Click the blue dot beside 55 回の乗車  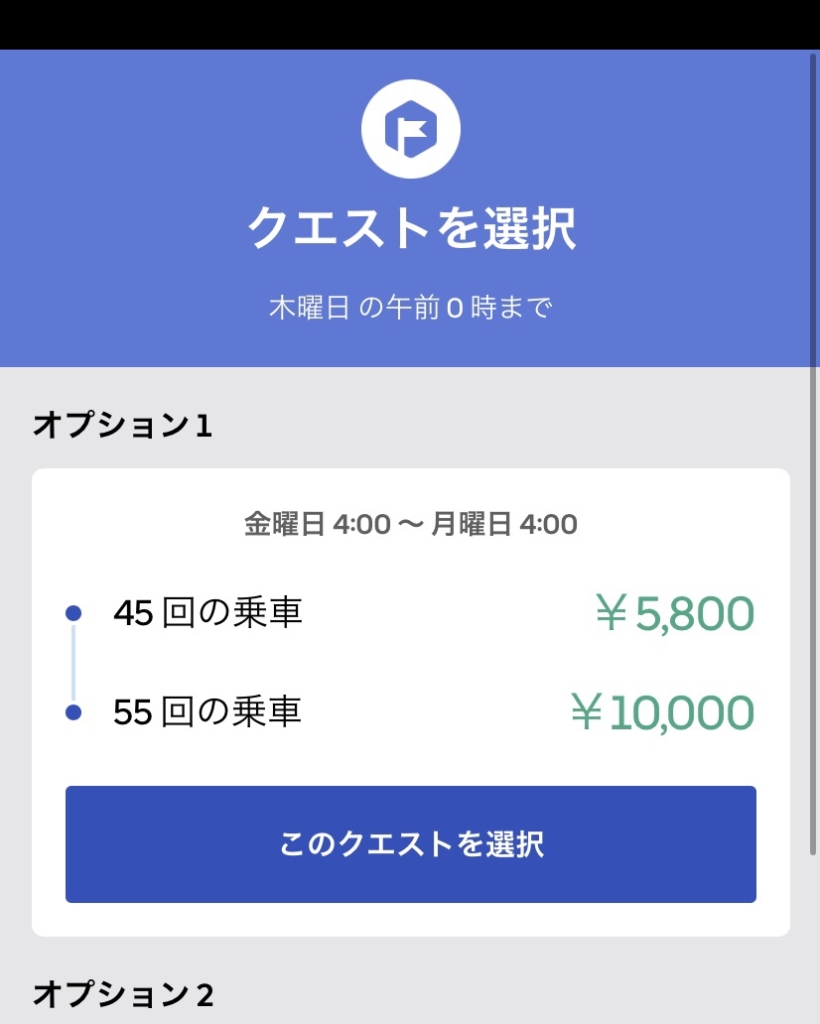pos(73,713)
